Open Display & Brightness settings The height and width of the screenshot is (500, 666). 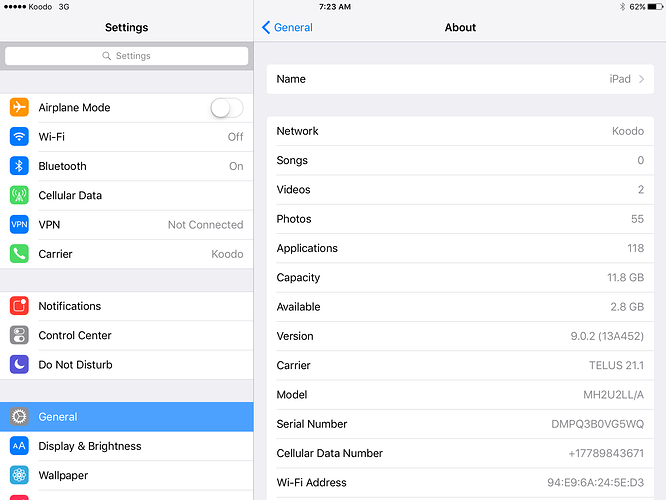(127, 446)
